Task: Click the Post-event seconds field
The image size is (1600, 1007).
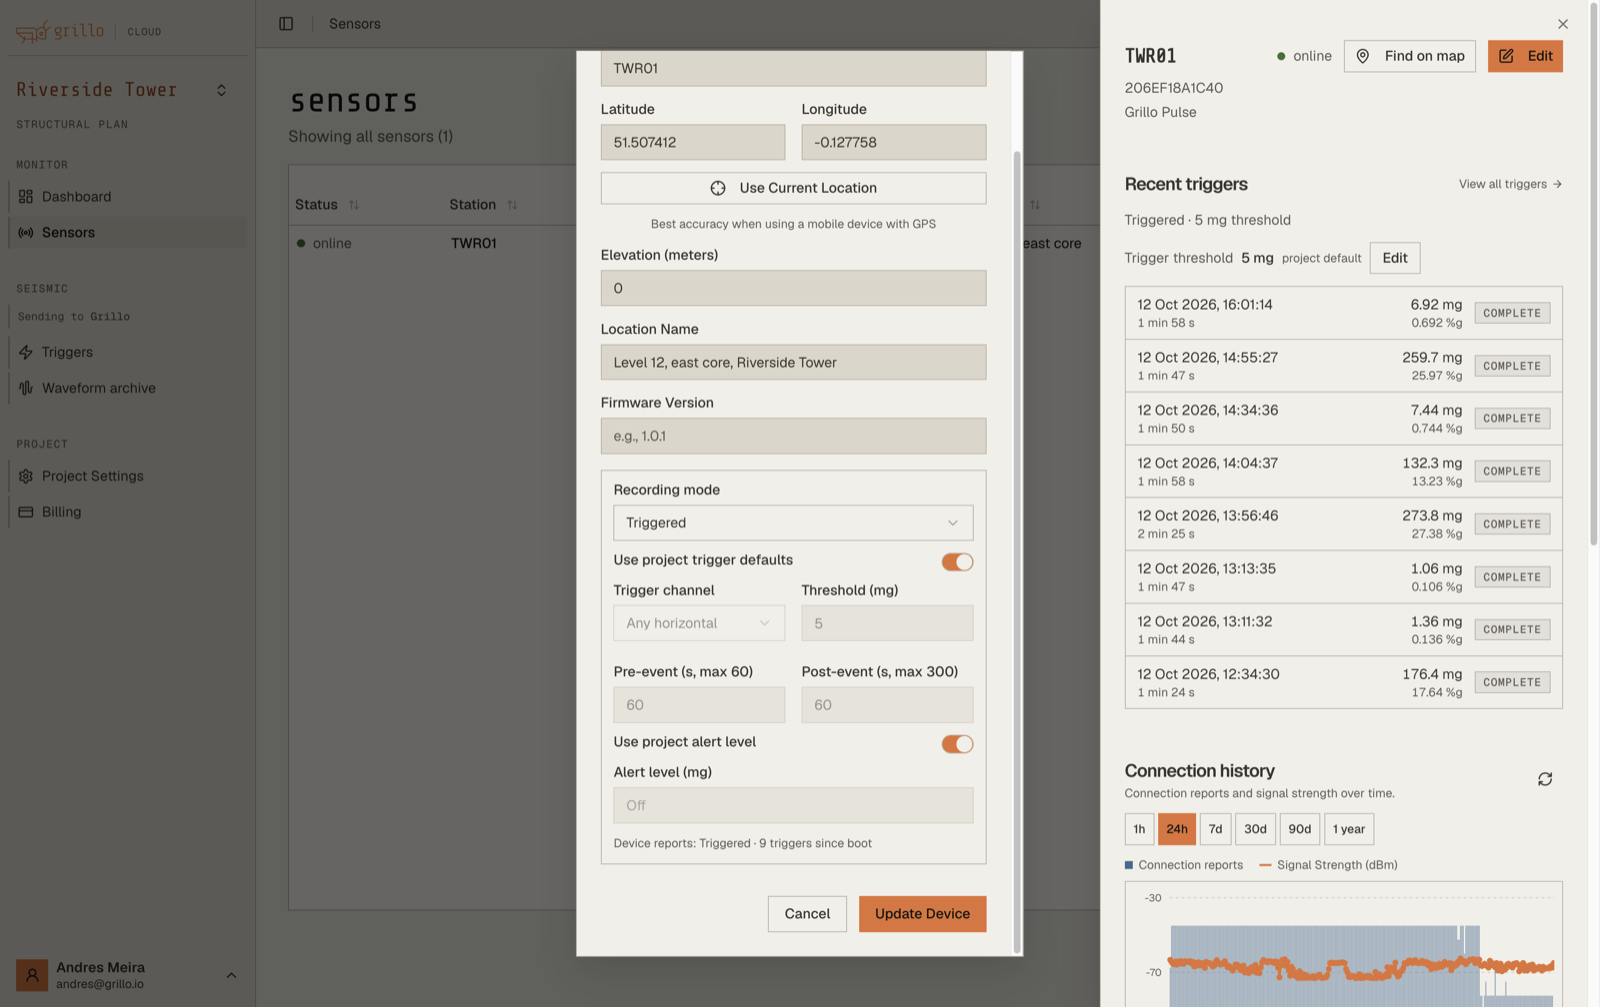Action: (x=887, y=705)
